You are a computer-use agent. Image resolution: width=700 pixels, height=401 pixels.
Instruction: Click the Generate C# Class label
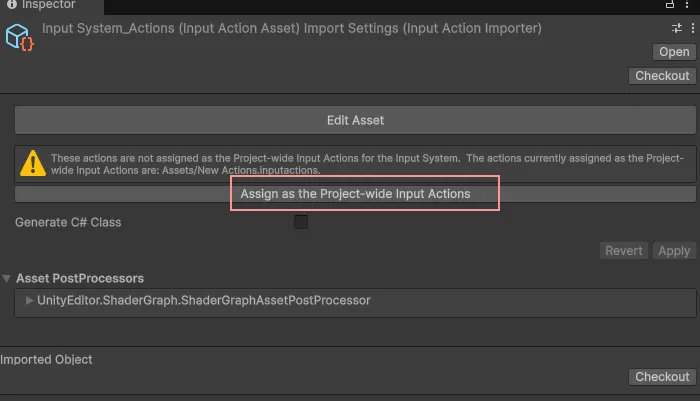[x=68, y=222]
